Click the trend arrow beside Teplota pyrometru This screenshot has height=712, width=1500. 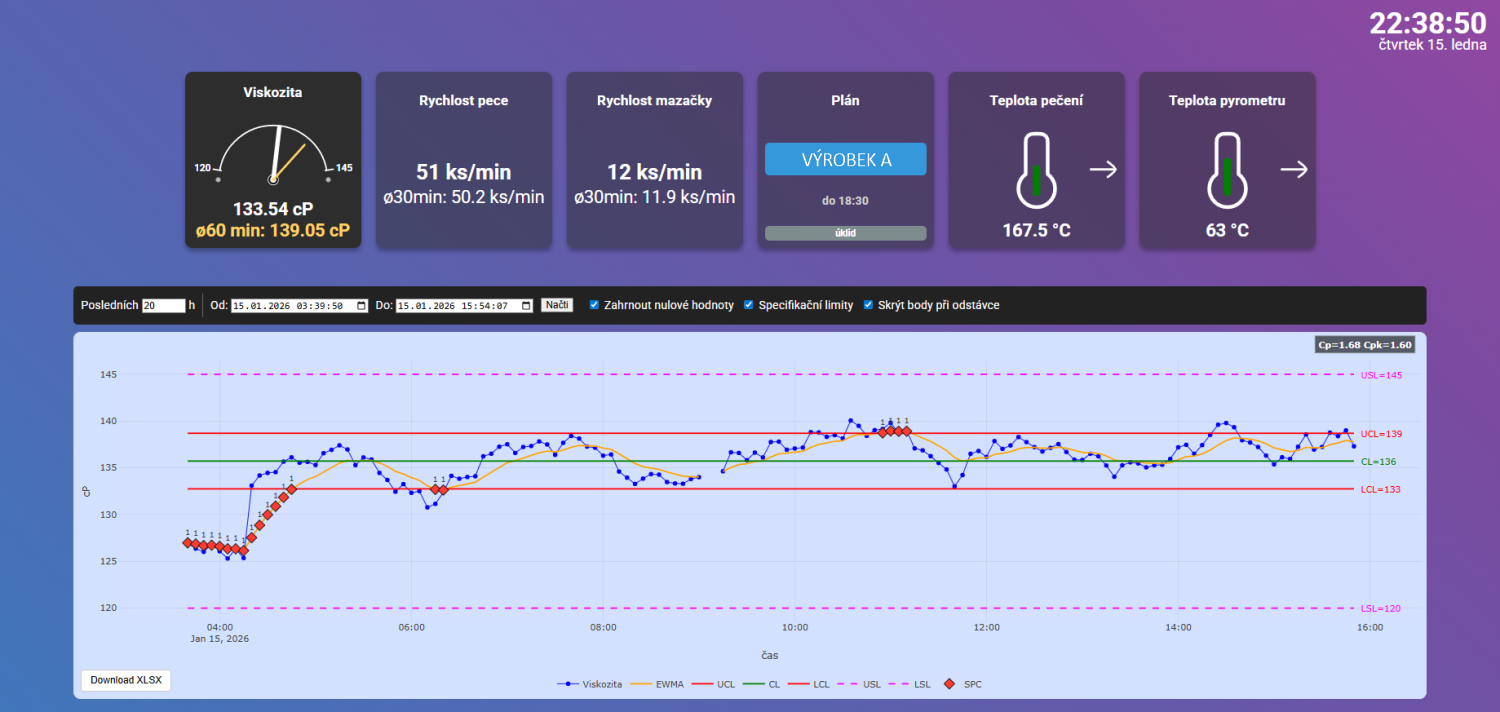1294,170
